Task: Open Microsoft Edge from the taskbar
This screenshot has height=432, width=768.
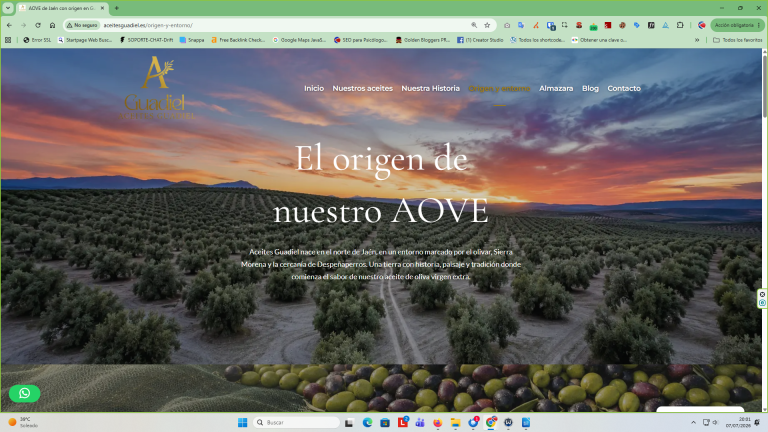Action: [367, 422]
